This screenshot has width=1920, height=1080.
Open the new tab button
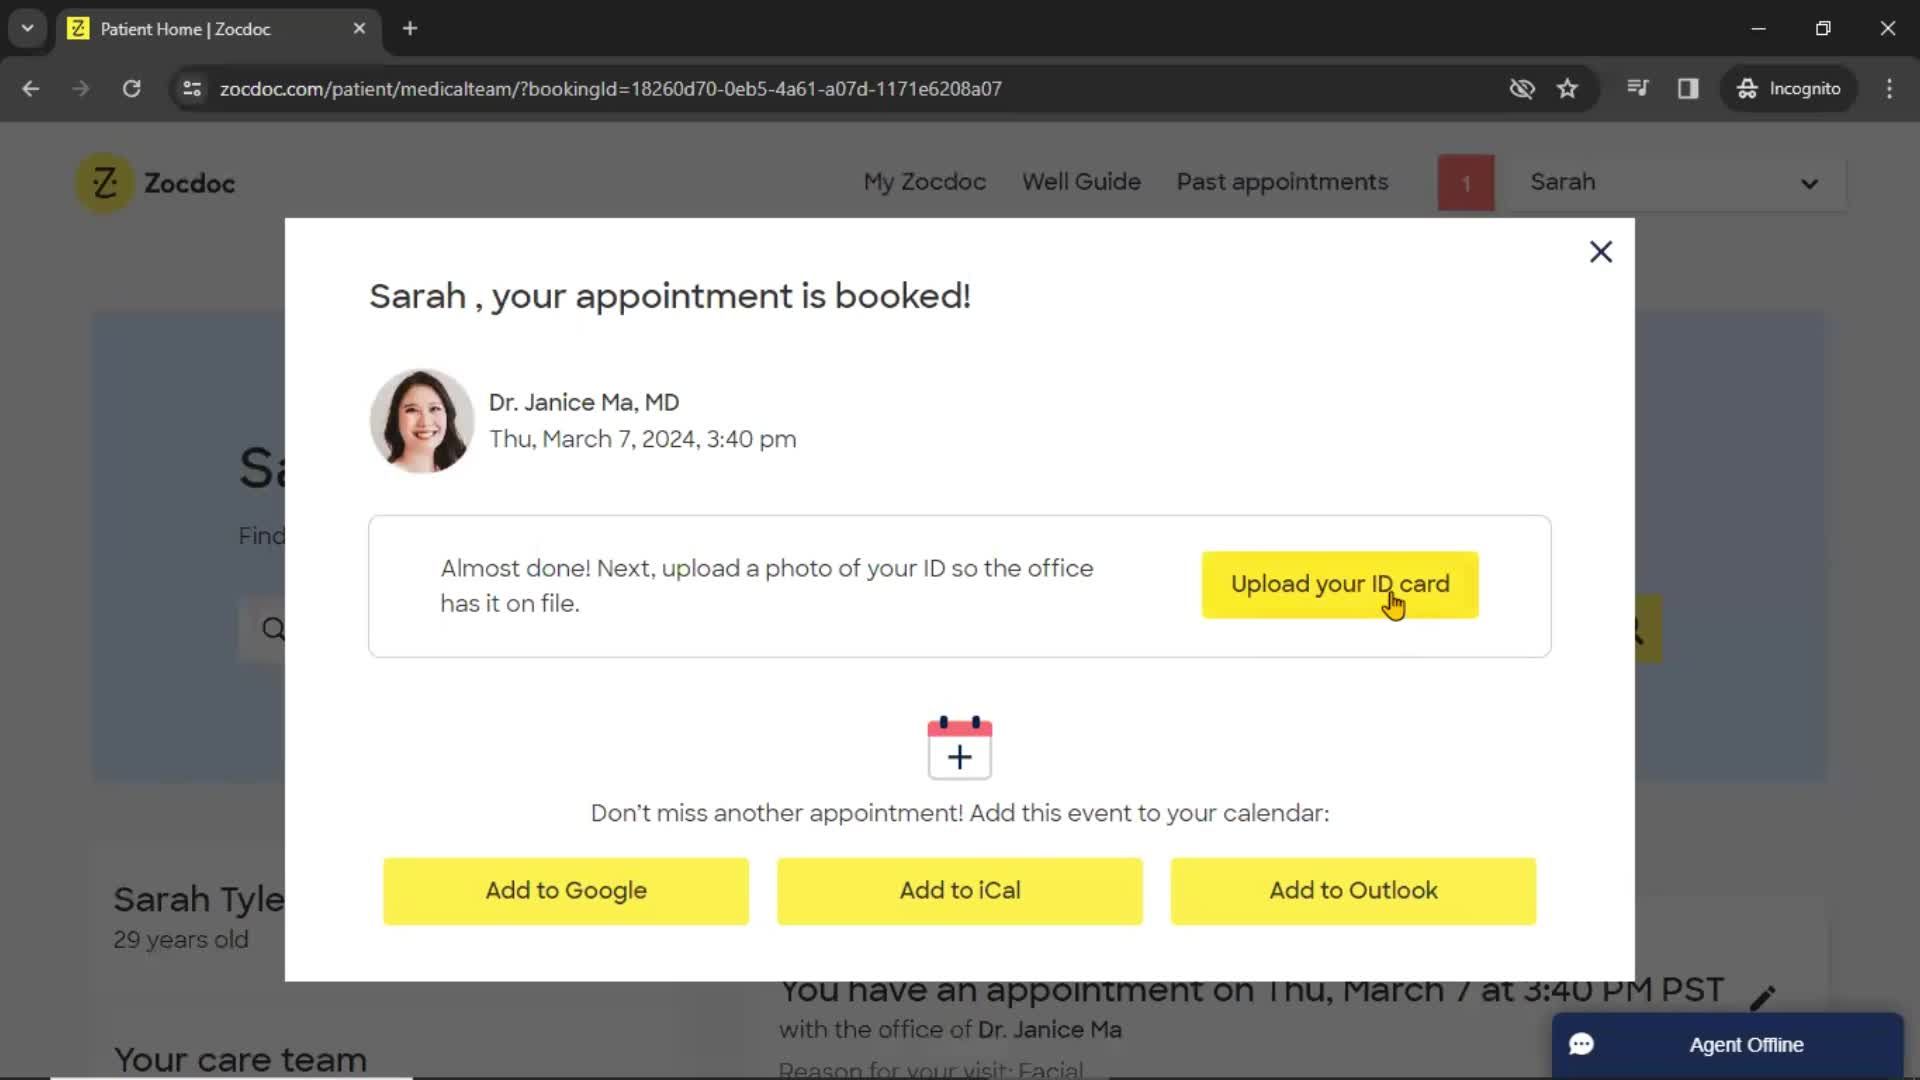click(409, 29)
